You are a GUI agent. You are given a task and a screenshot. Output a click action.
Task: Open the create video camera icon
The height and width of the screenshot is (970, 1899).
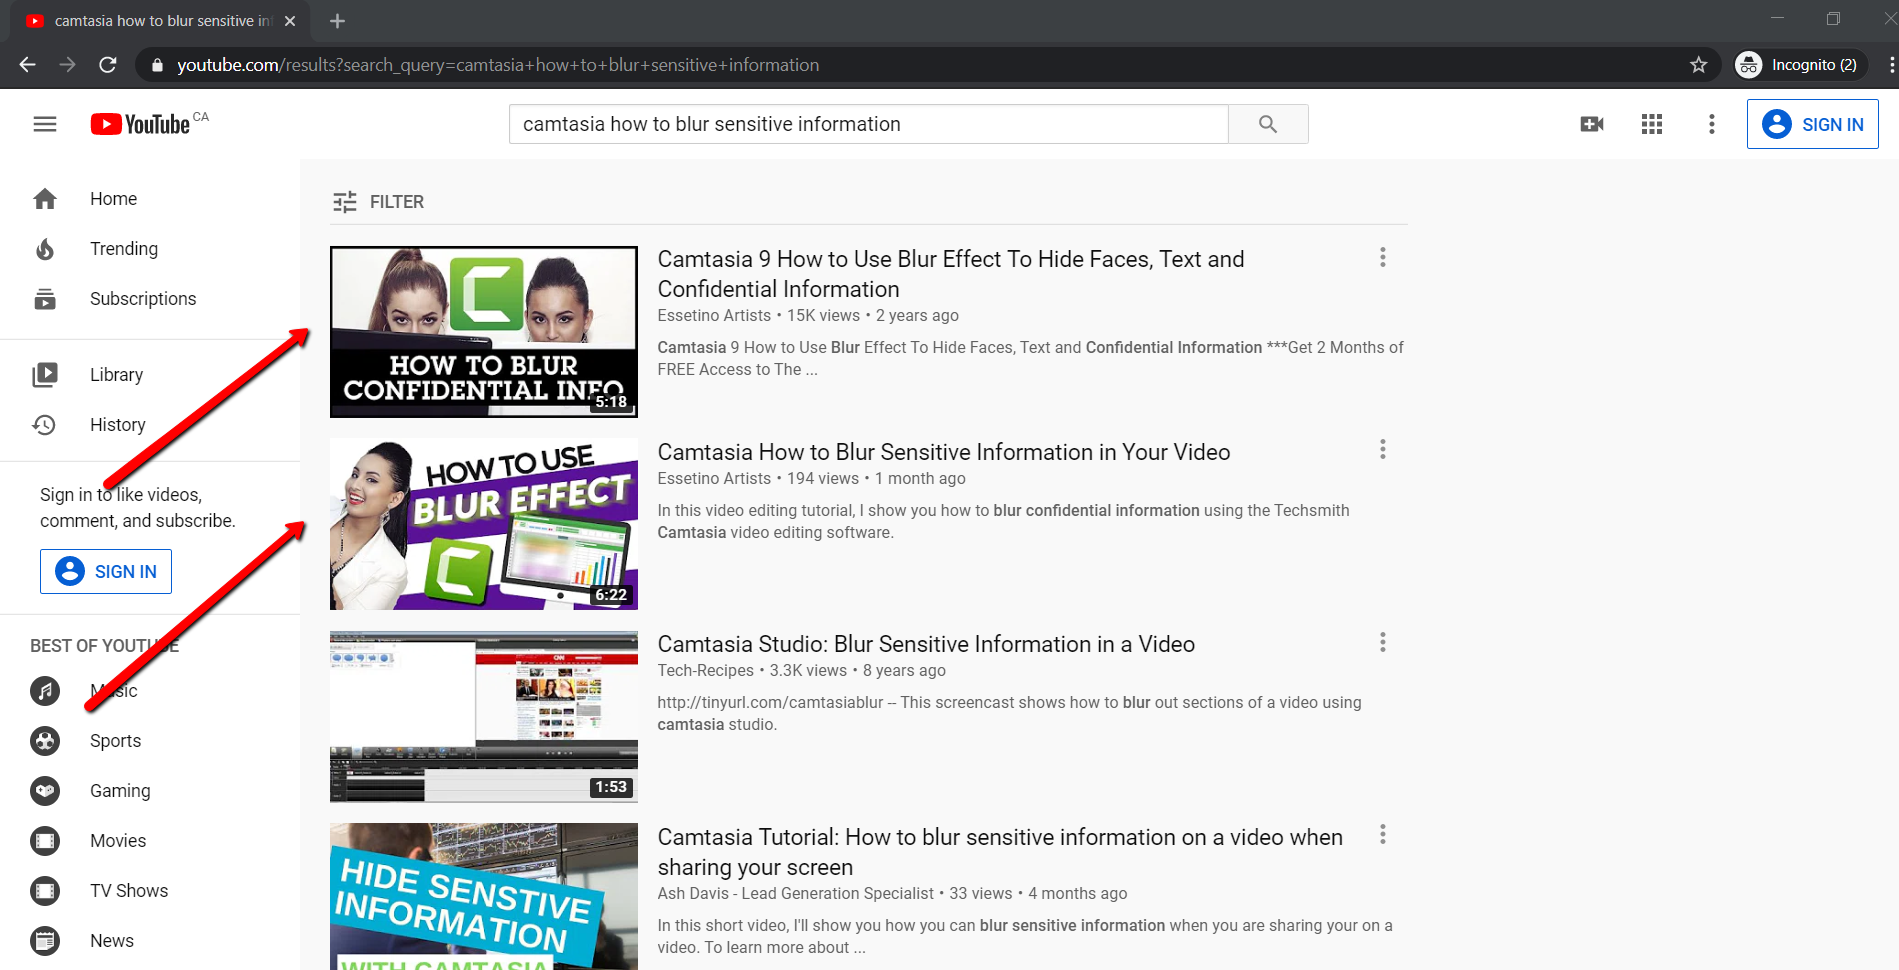point(1592,124)
